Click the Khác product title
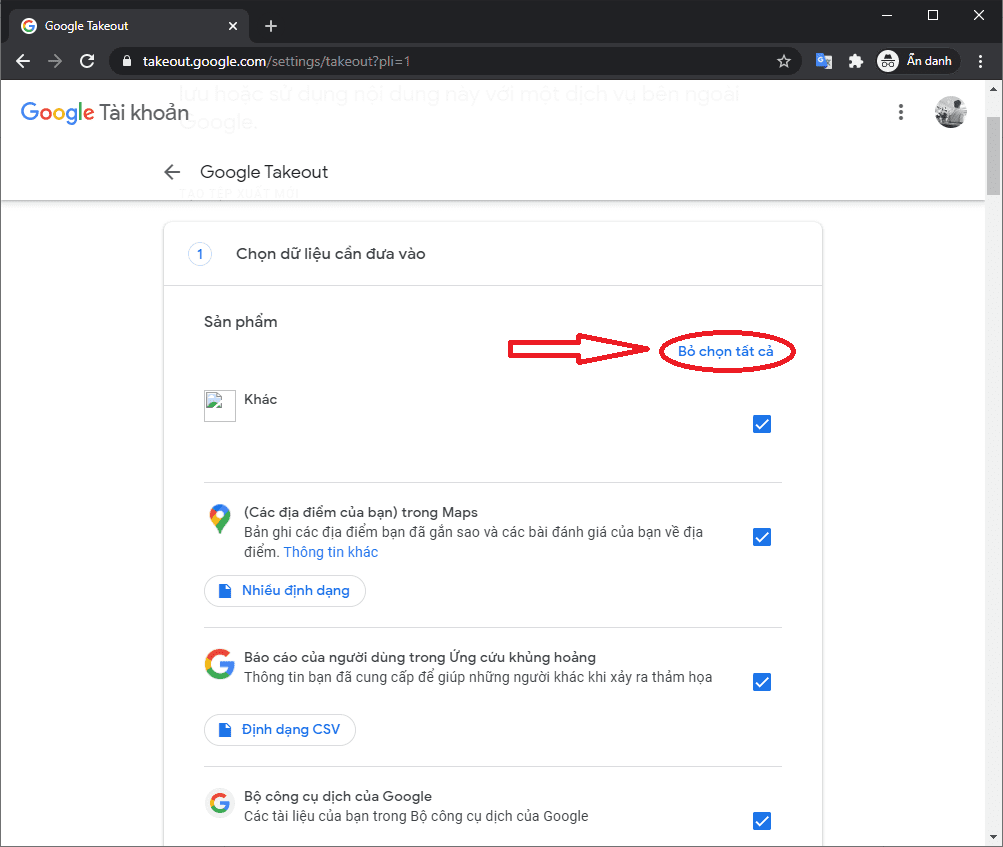The image size is (1003, 847). tap(260, 399)
